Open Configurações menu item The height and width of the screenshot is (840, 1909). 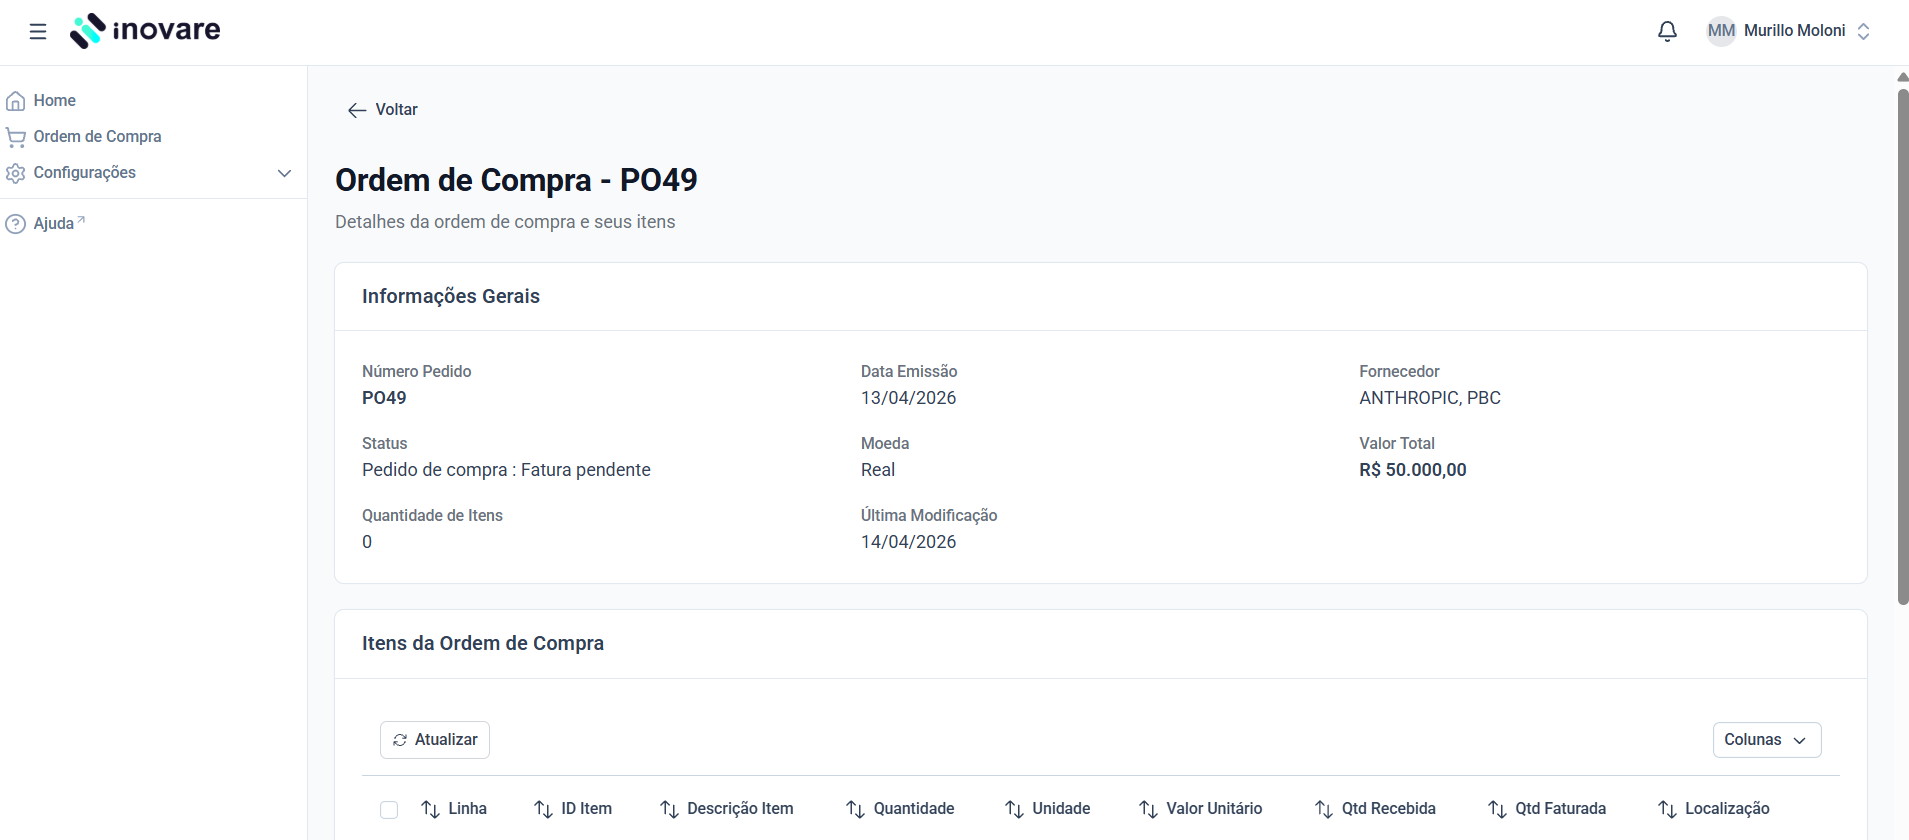(84, 173)
